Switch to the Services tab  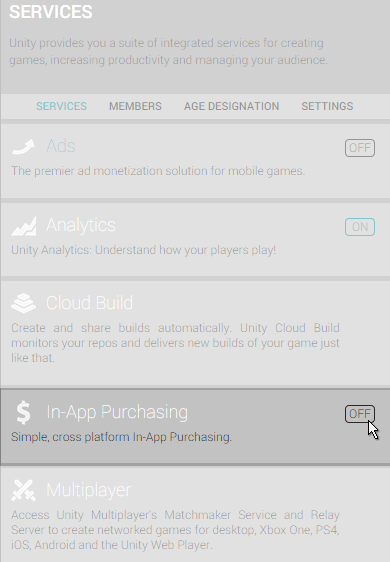[61, 106]
